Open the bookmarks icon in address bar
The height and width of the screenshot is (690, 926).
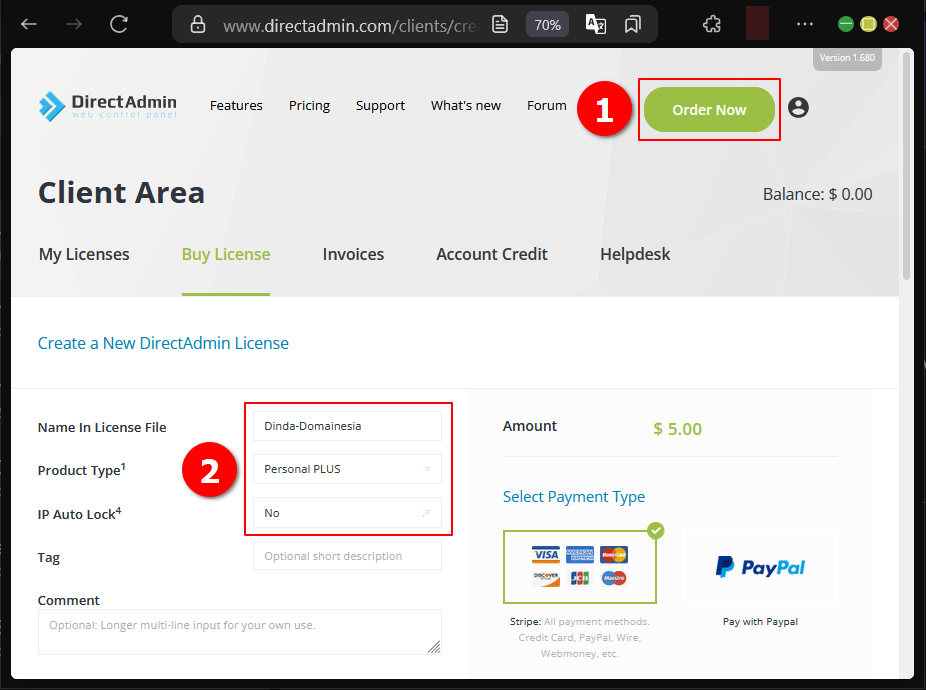pyautogui.click(x=632, y=25)
